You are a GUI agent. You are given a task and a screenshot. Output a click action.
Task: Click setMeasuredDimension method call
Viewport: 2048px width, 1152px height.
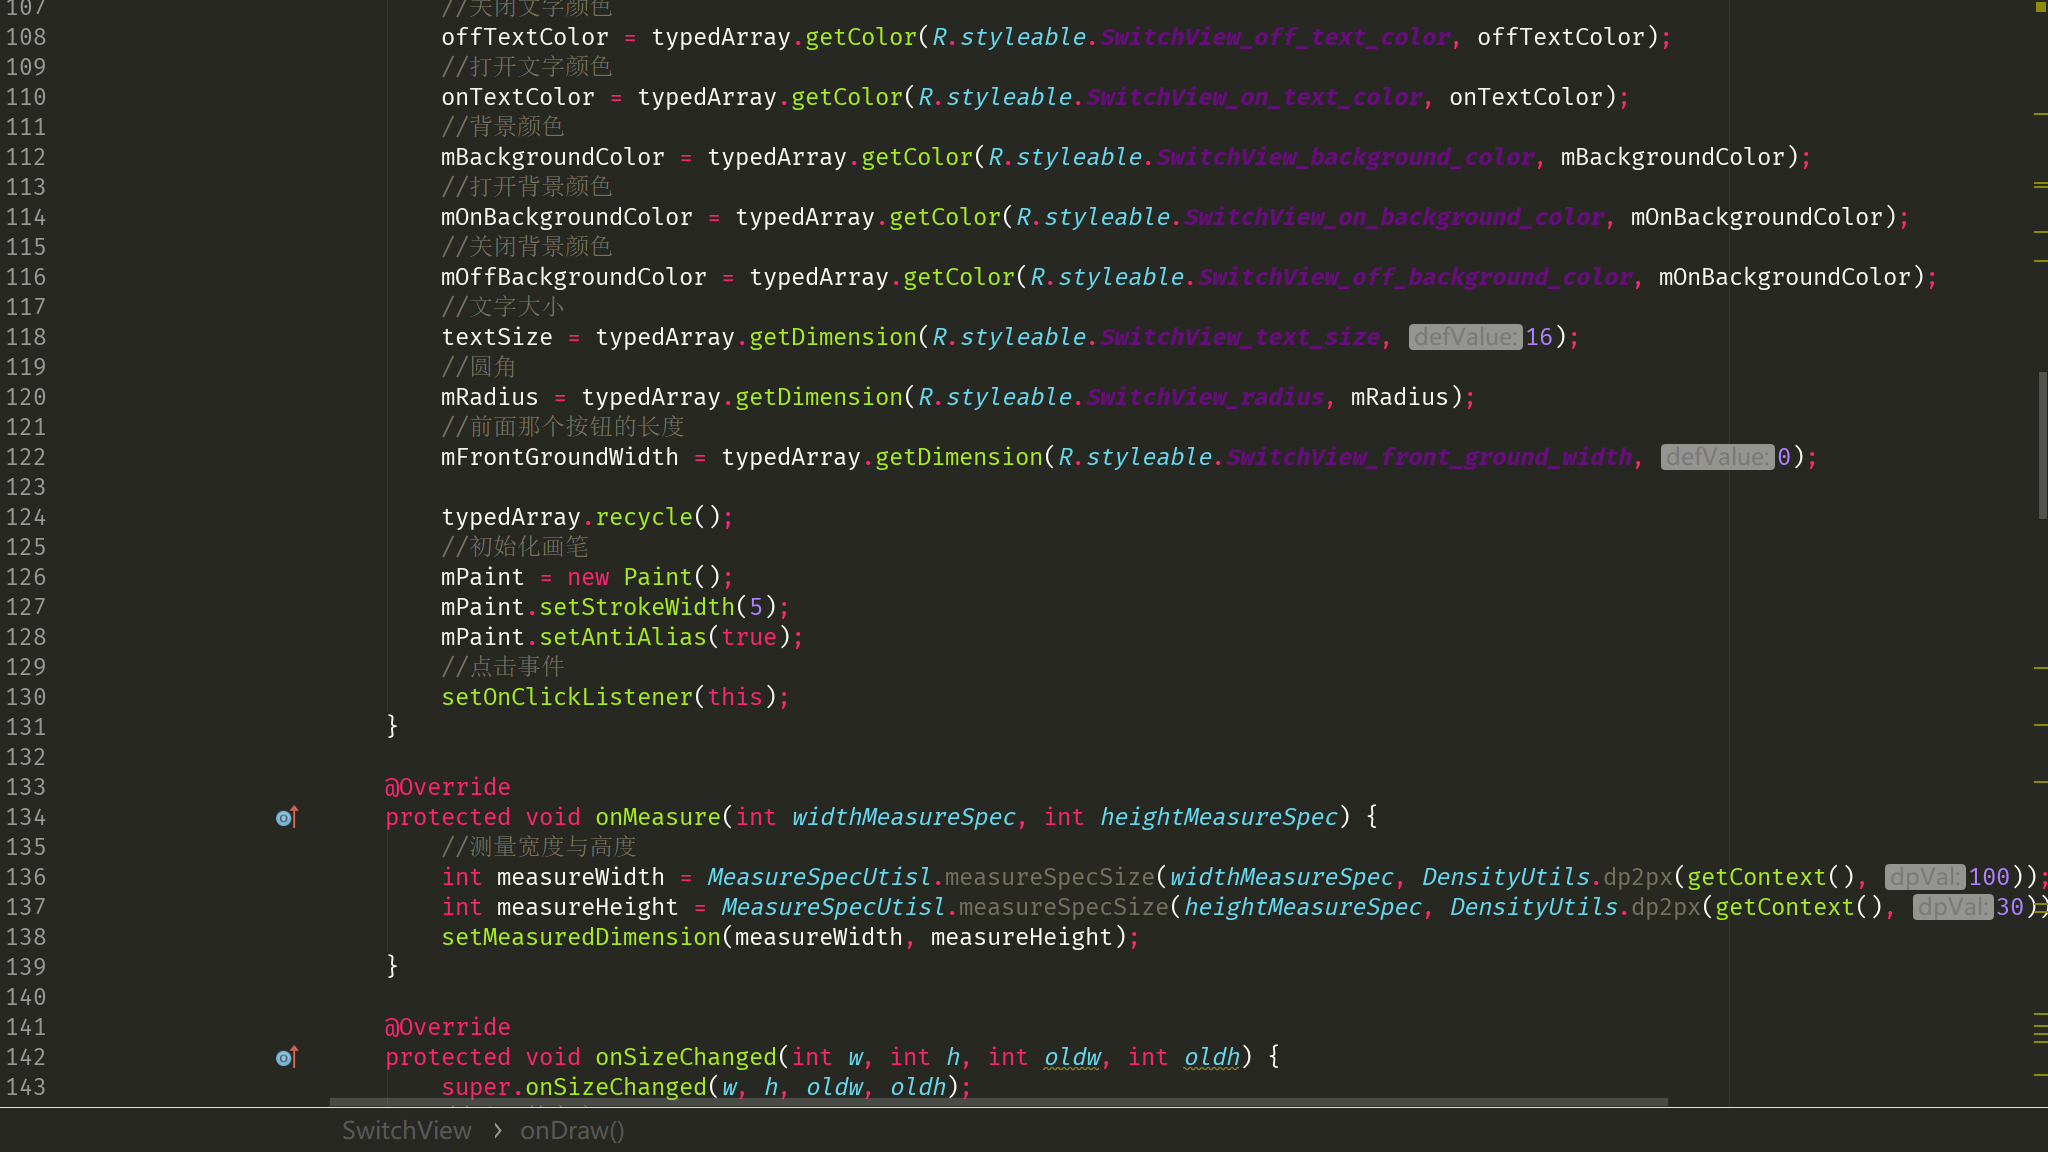point(581,938)
